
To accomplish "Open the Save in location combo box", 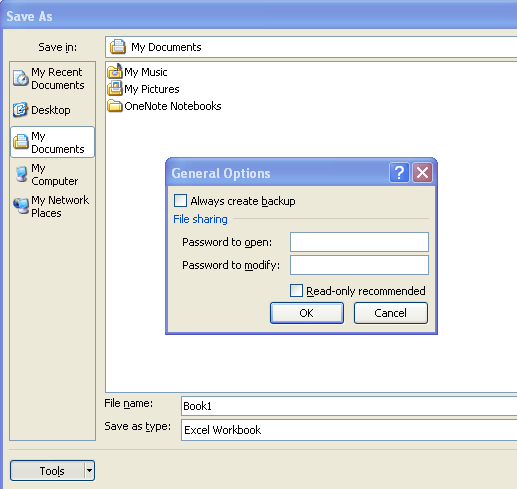I will [x=311, y=47].
